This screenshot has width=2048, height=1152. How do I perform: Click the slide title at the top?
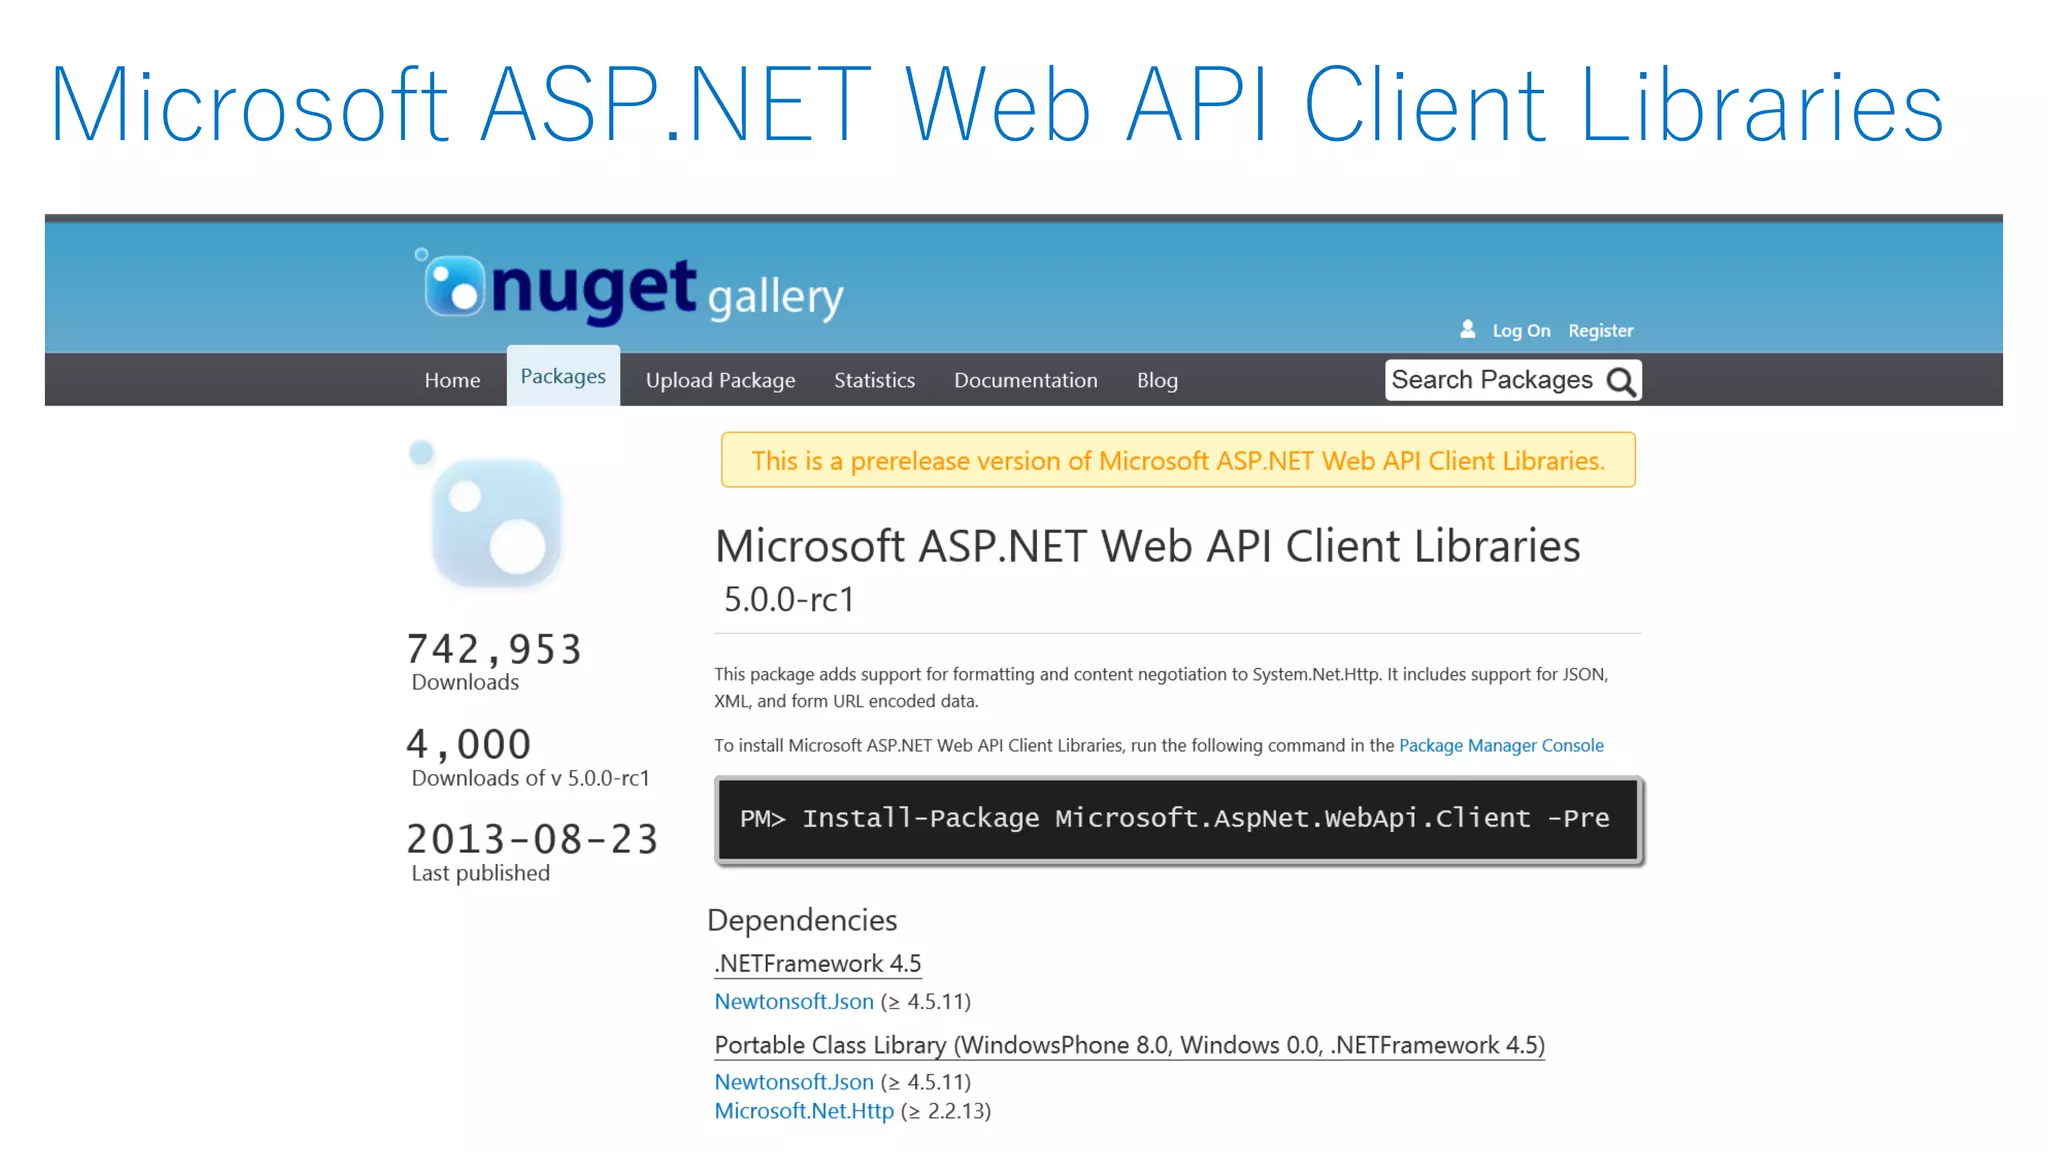[997, 104]
